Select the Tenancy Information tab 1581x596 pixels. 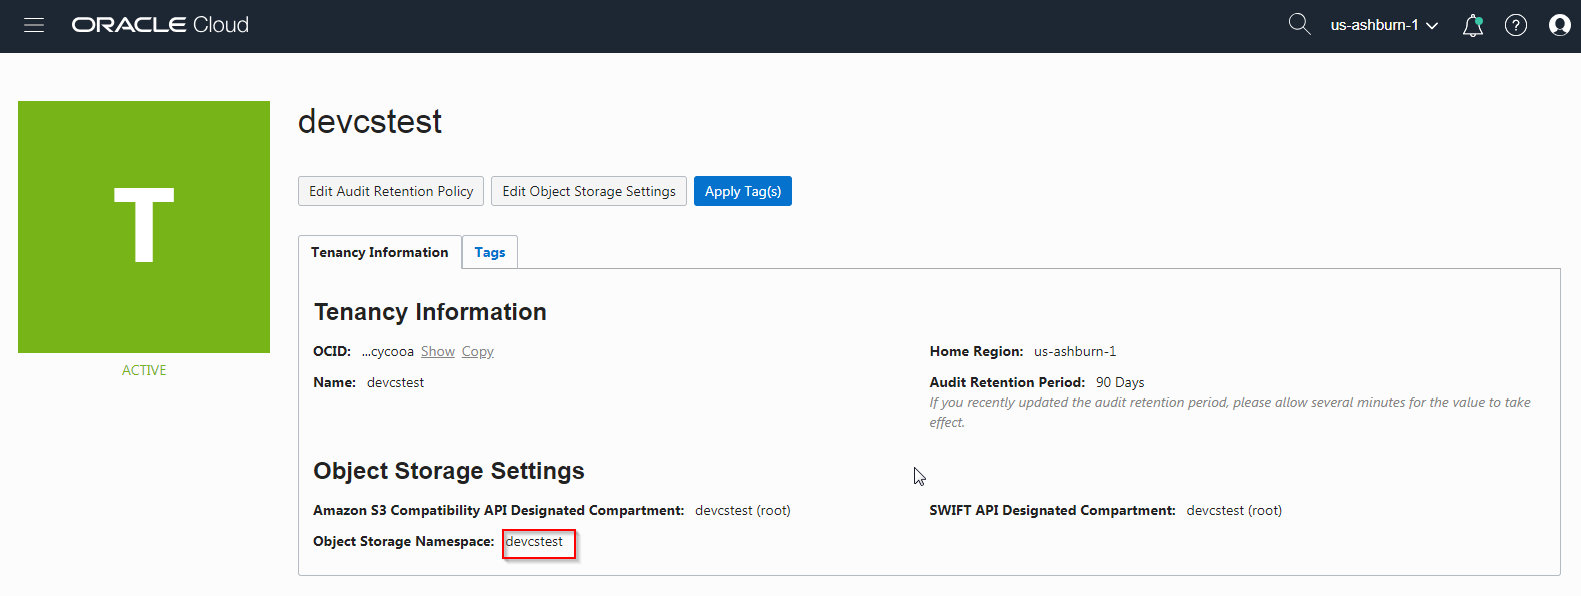tap(380, 253)
